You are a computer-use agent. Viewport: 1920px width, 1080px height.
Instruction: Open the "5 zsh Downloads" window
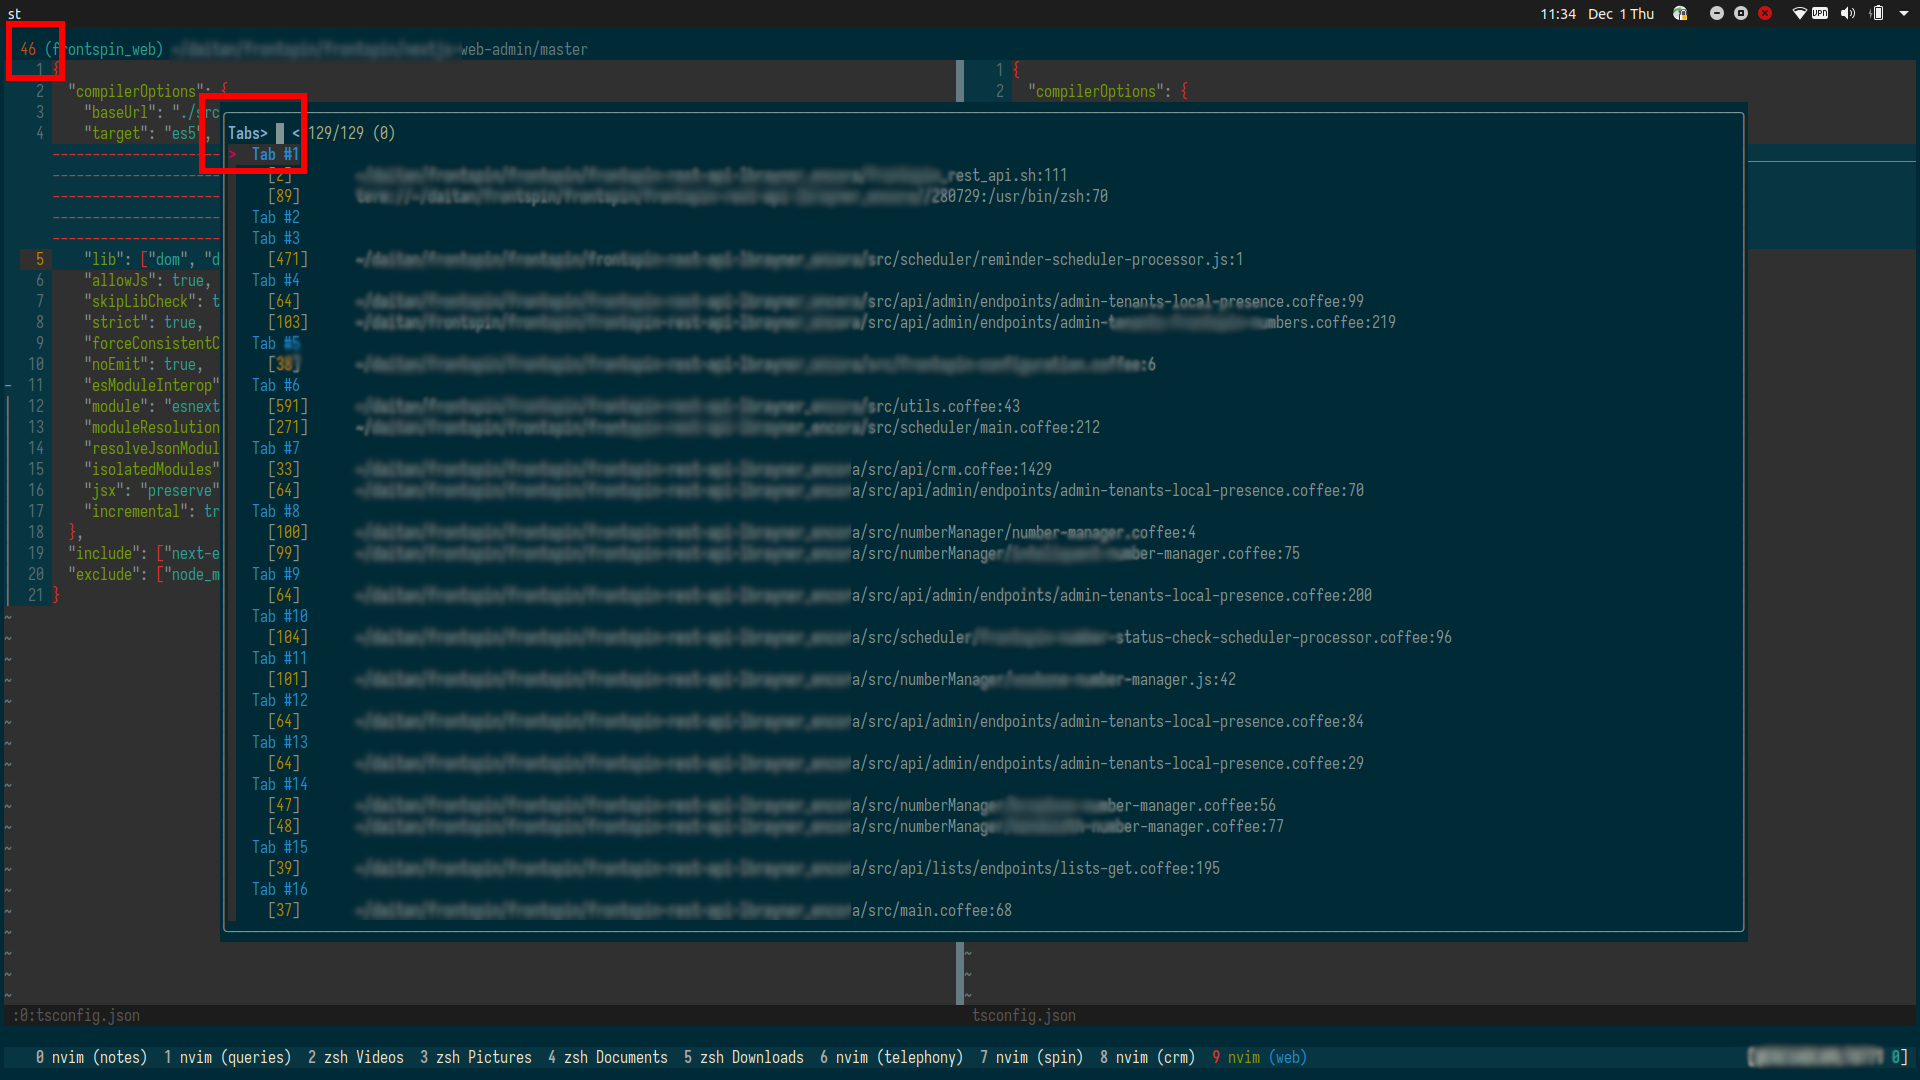point(744,1057)
